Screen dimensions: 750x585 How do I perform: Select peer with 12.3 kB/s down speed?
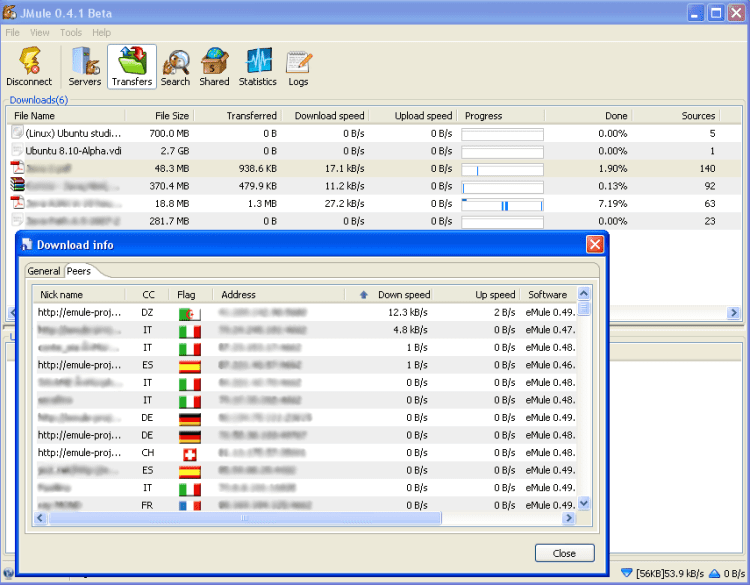point(305,312)
